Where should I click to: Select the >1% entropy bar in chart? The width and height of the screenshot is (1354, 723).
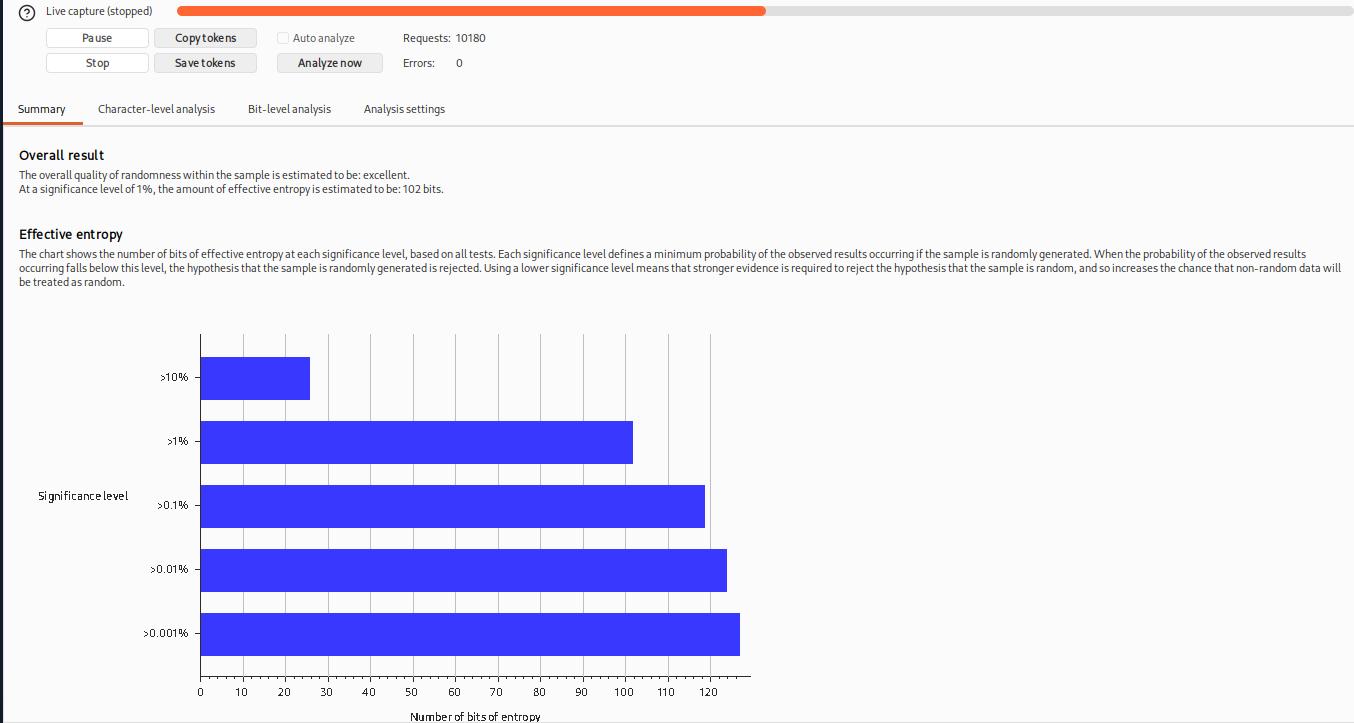pos(416,442)
